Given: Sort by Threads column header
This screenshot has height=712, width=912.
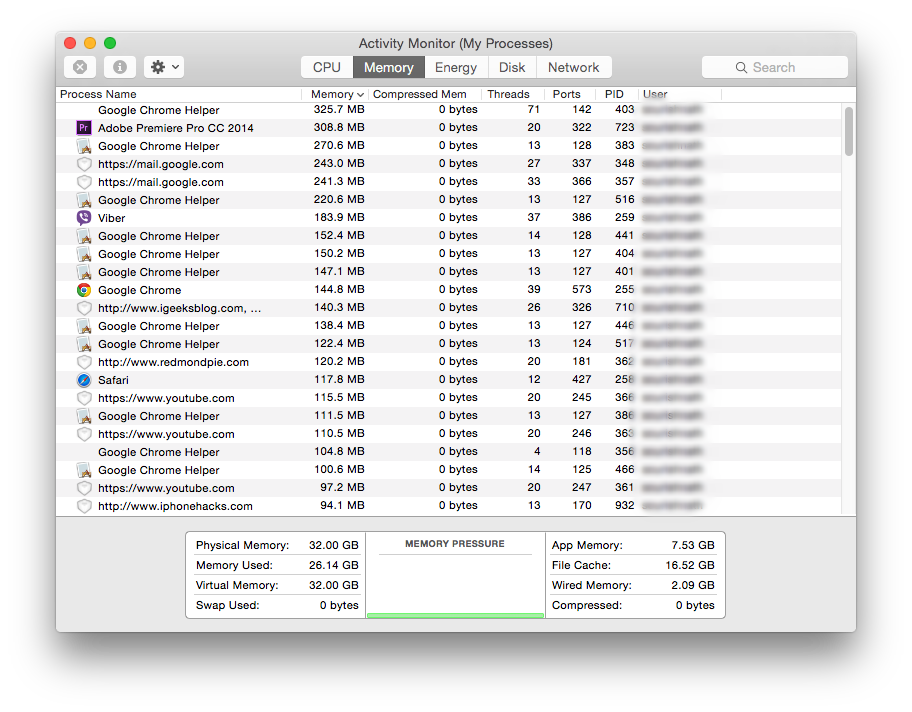Looking at the screenshot, I should pos(513,94).
